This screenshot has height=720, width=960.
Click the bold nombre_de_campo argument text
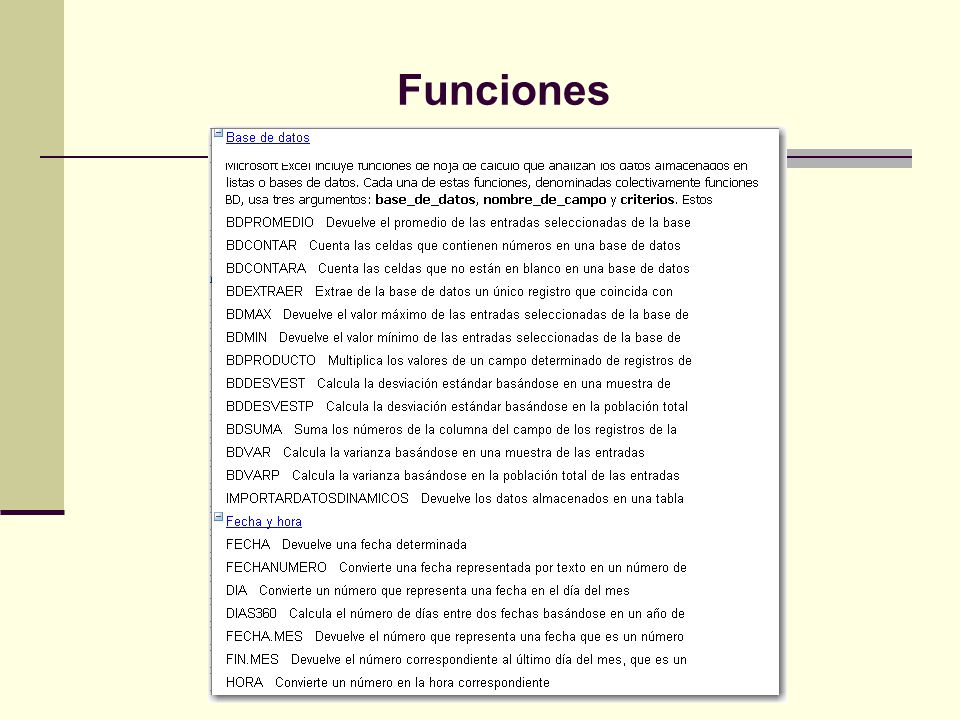pyautogui.click(x=544, y=200)
